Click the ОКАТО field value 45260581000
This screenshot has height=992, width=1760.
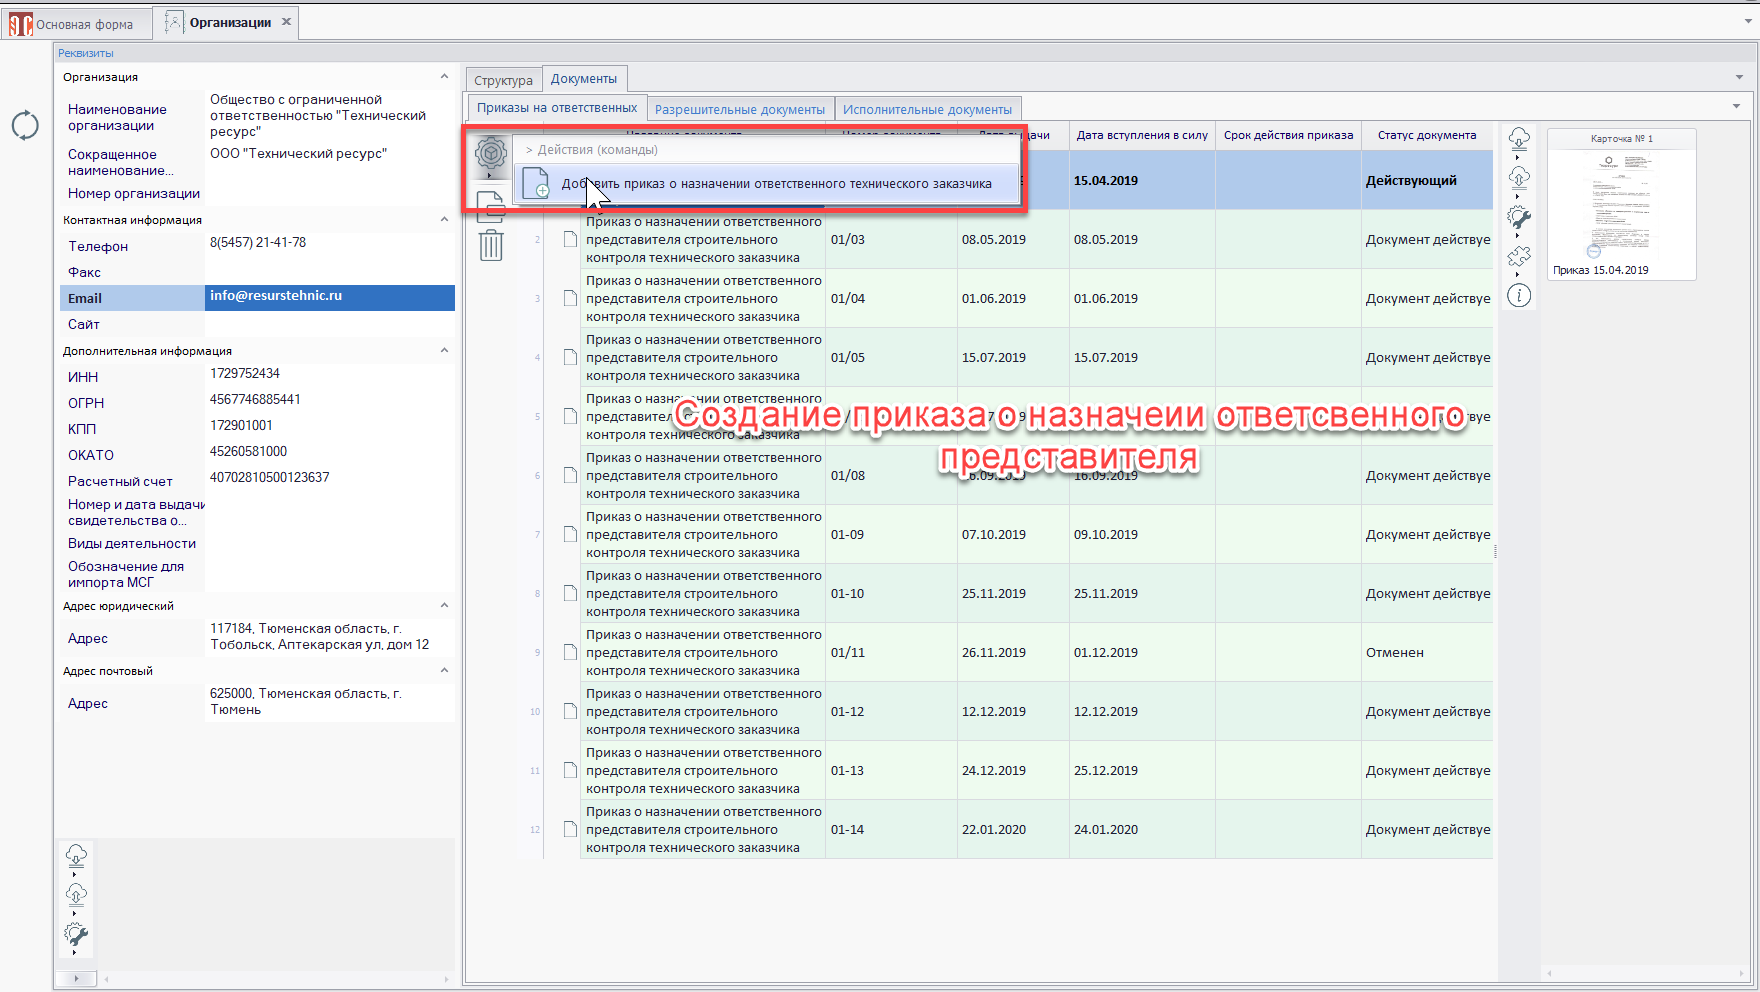(329, 454)
